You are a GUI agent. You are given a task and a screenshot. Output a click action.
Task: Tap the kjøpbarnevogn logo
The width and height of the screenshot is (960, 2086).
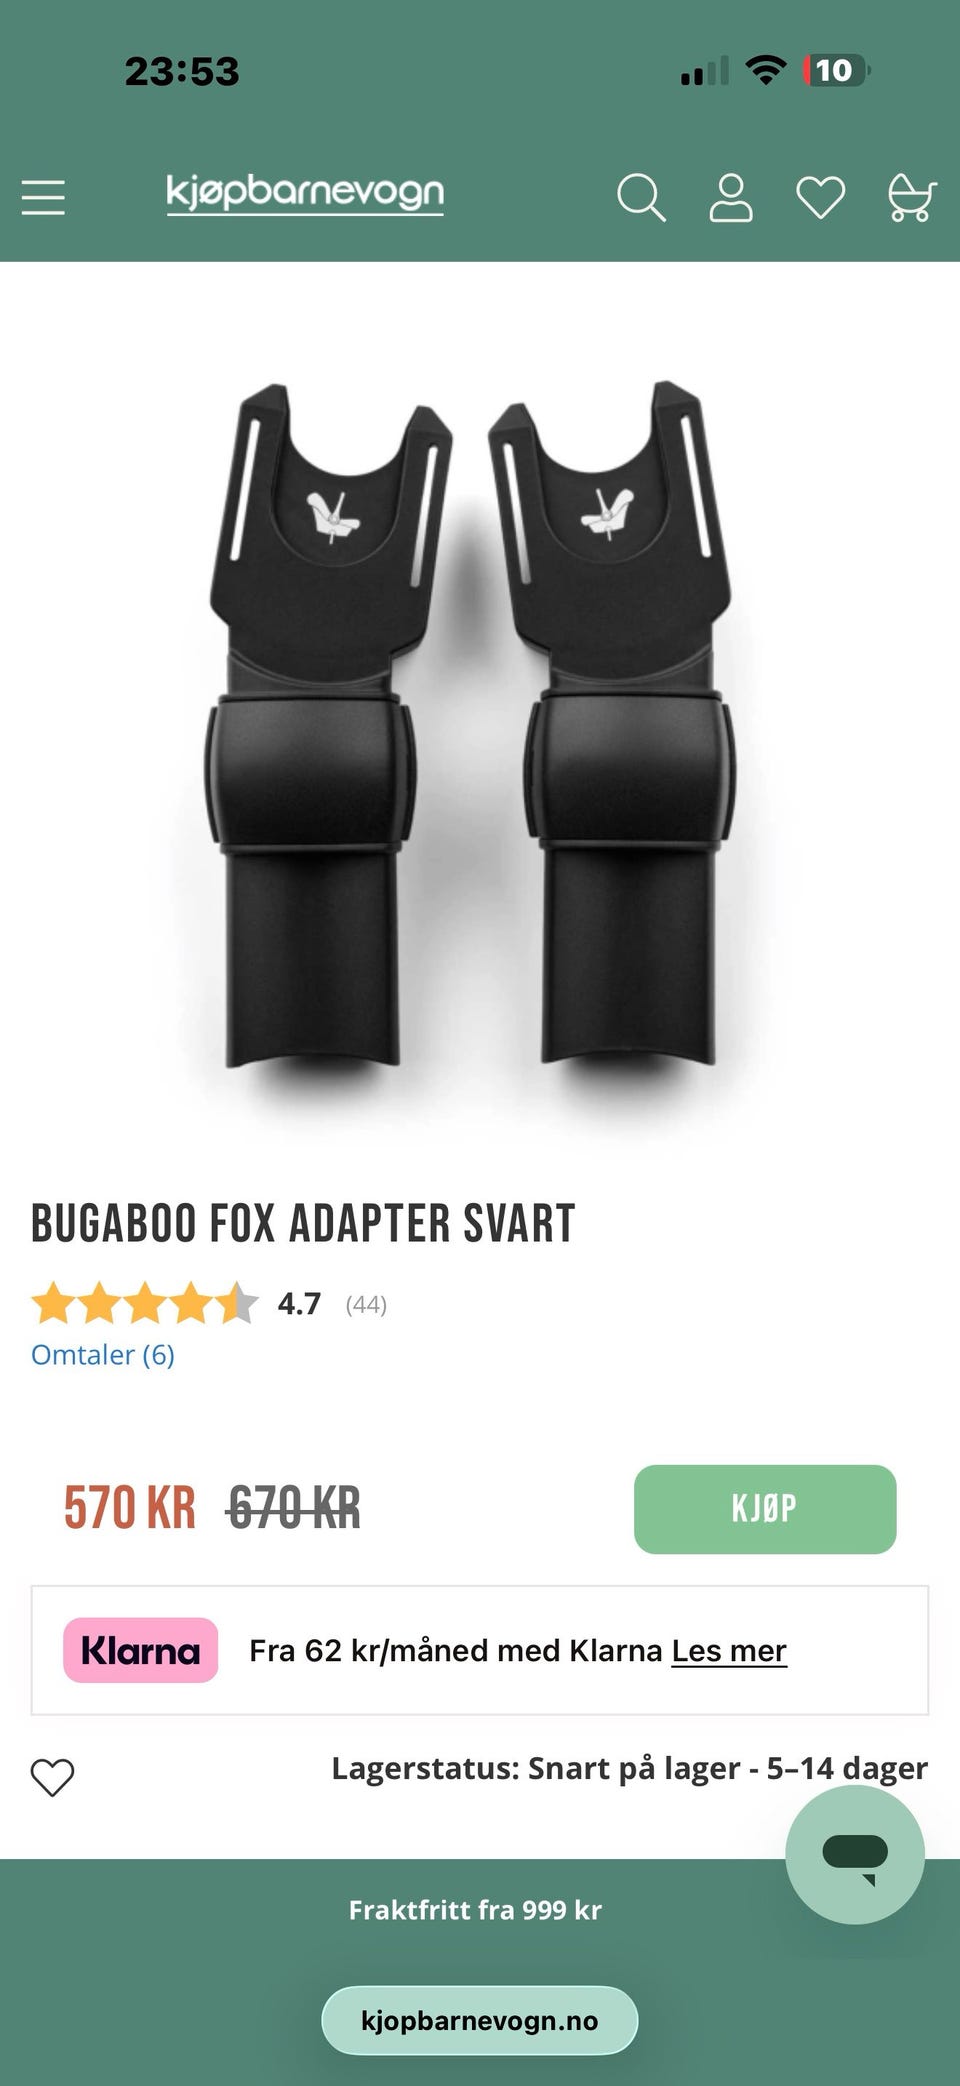[305, 194]
